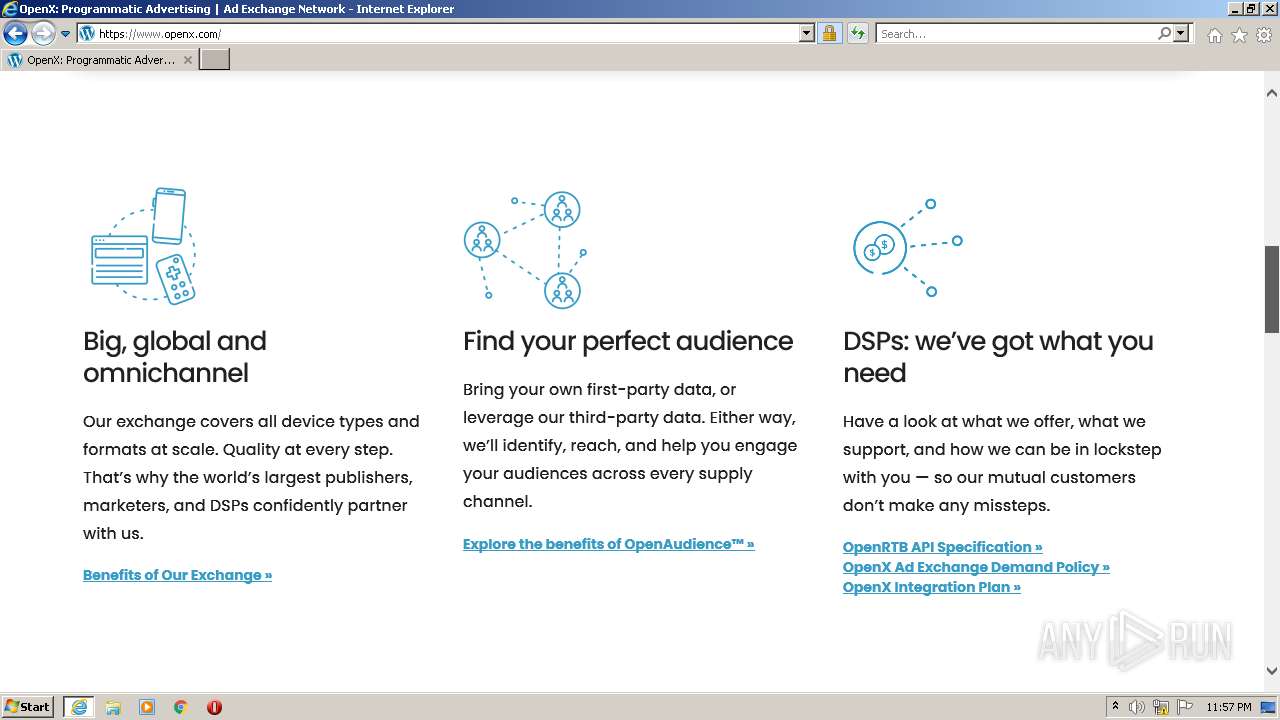1280x720 pixels.
Task: Click the network tray icon
Action: click(1161, 707)
